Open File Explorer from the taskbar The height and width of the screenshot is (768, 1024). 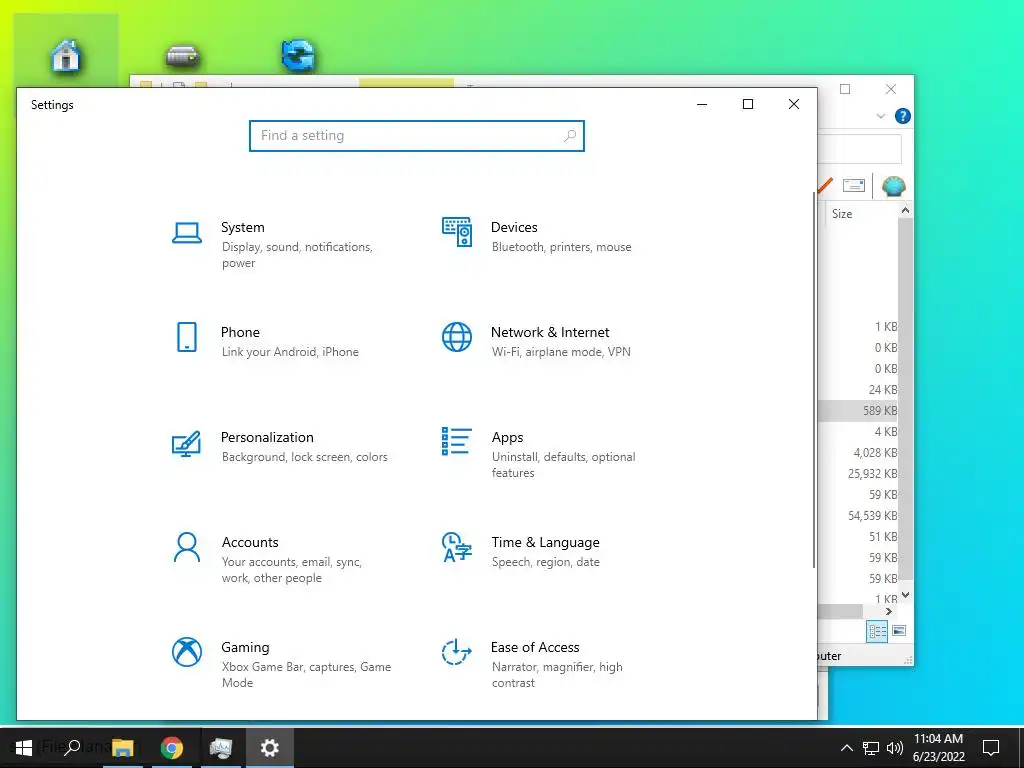(x=122, y=748)
